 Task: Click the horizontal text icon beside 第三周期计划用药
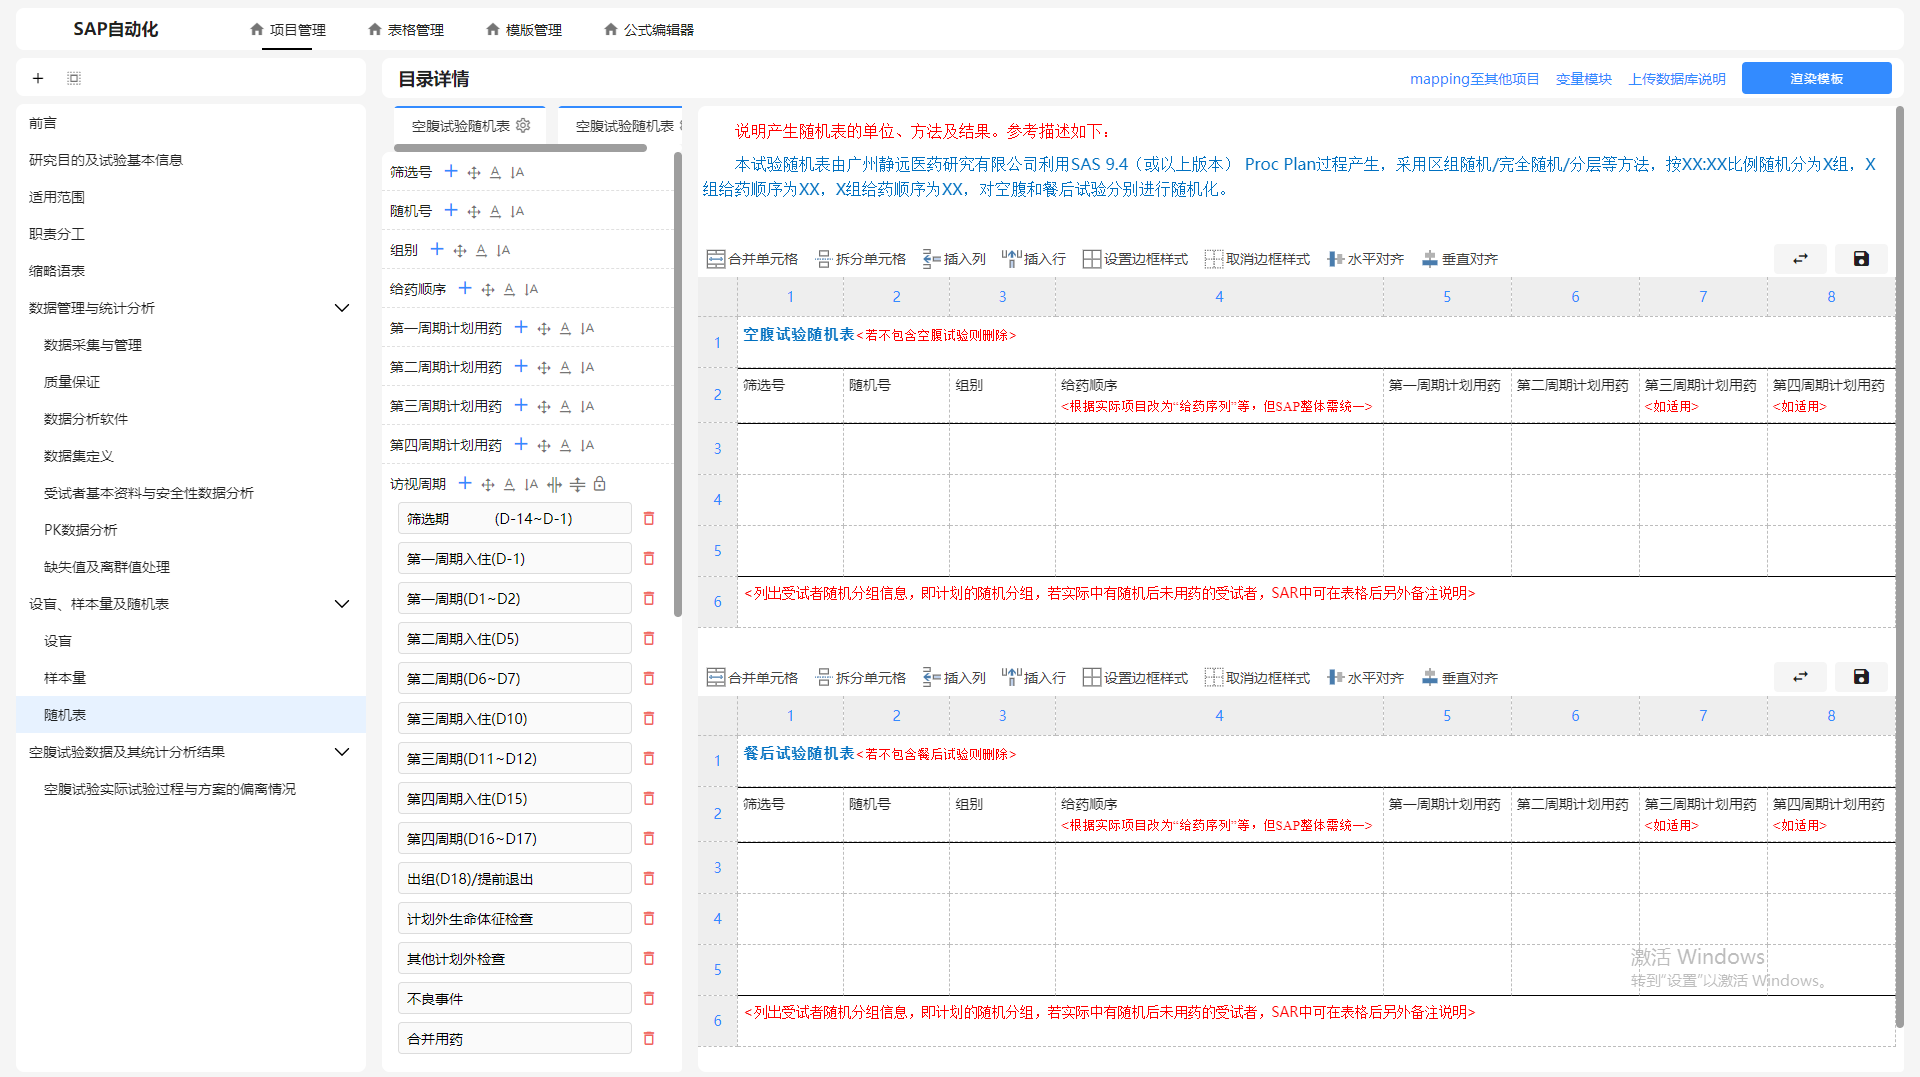point(565,406)
